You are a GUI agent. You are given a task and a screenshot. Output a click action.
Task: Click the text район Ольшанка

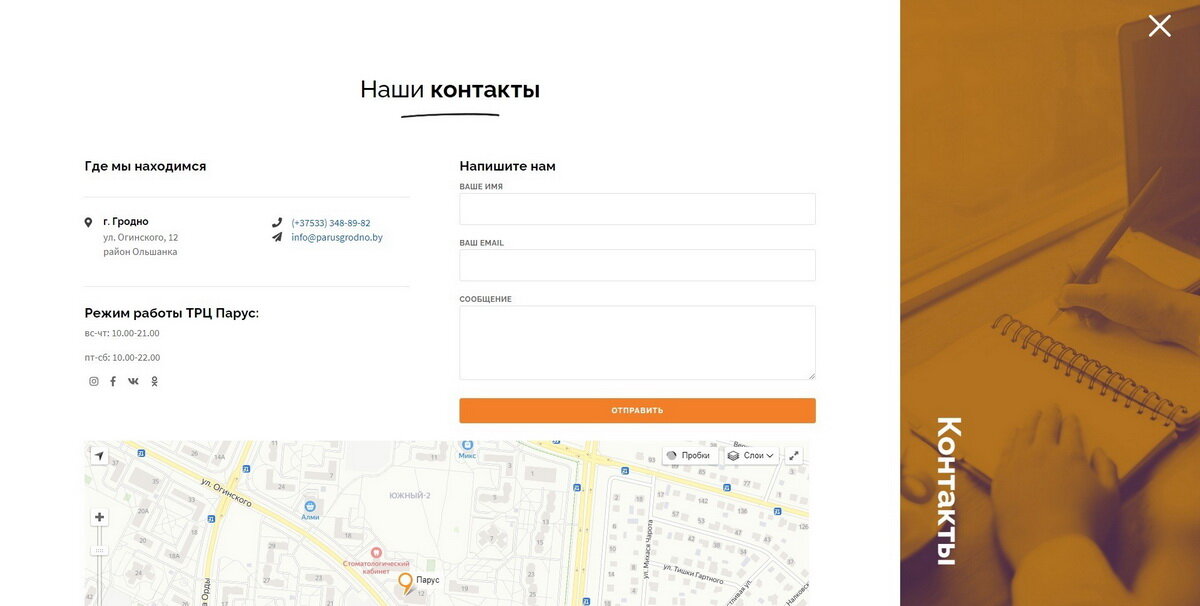tap(139, 252)
